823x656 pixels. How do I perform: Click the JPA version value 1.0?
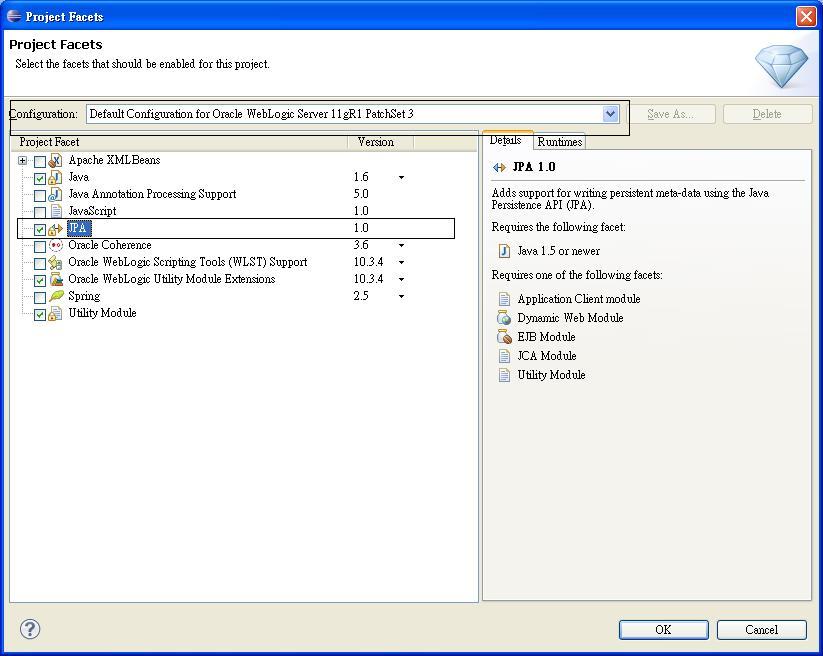point(361,228)
